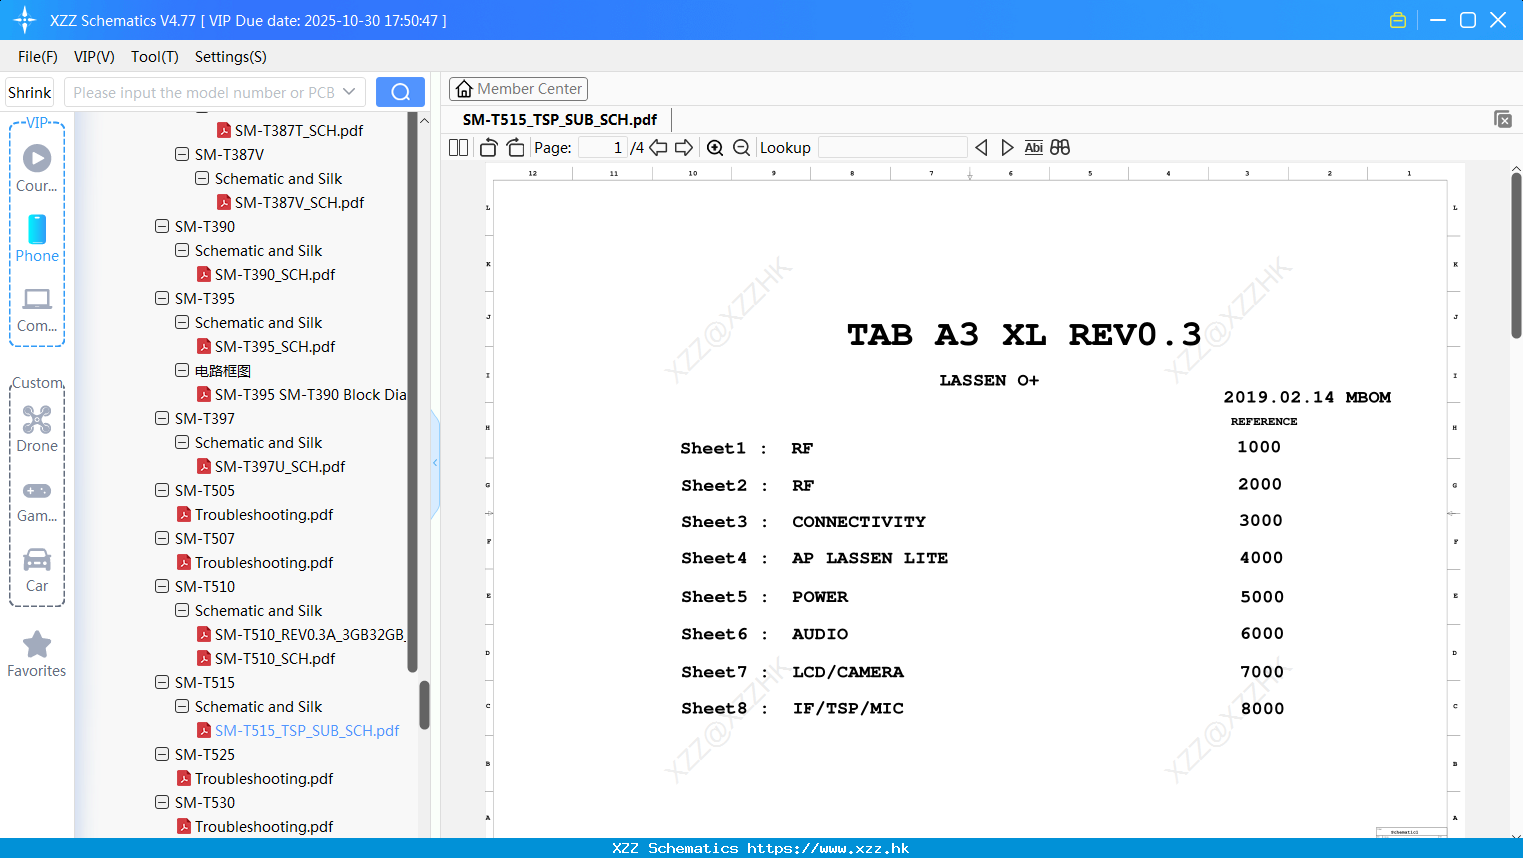The height and width of the screenshot is (858, 1523).
Task: Zoom in on the schematic
Action: (715, 148)
